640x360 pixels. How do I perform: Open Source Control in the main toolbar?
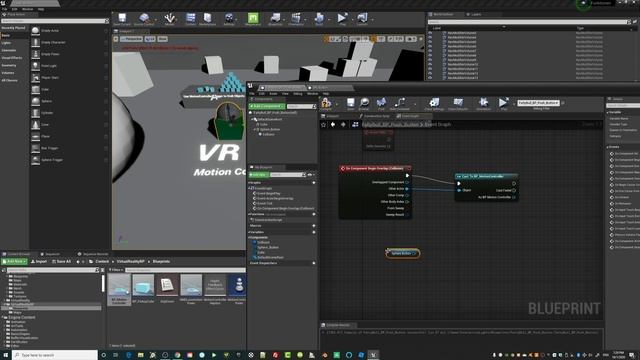click(144, 19)
